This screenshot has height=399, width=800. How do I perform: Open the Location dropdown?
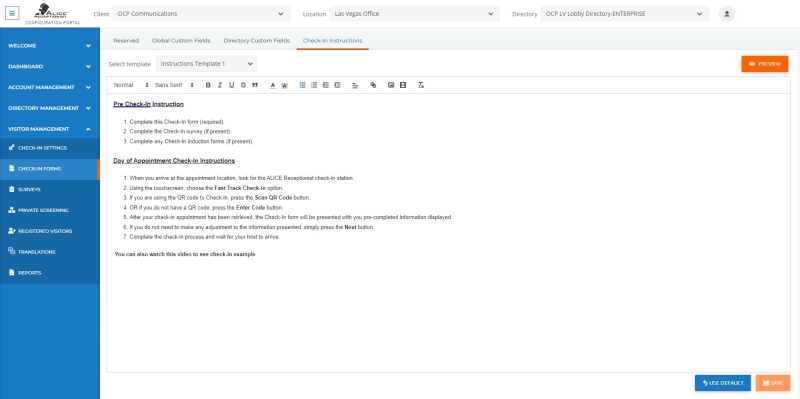click(415, 14)
